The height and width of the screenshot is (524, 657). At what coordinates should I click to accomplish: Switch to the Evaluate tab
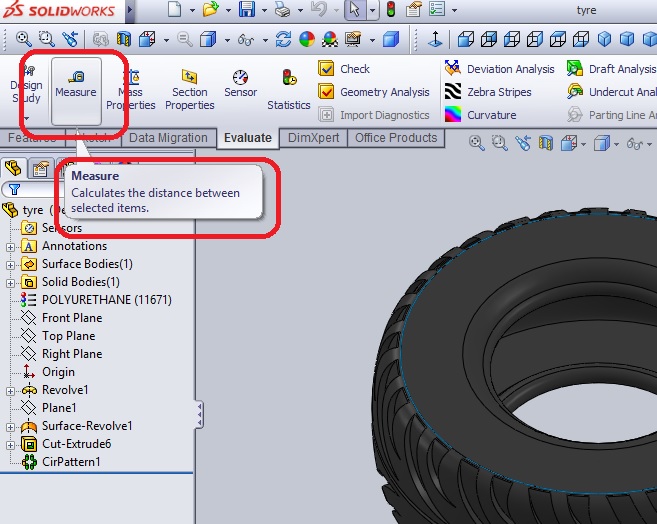[248, 138]
